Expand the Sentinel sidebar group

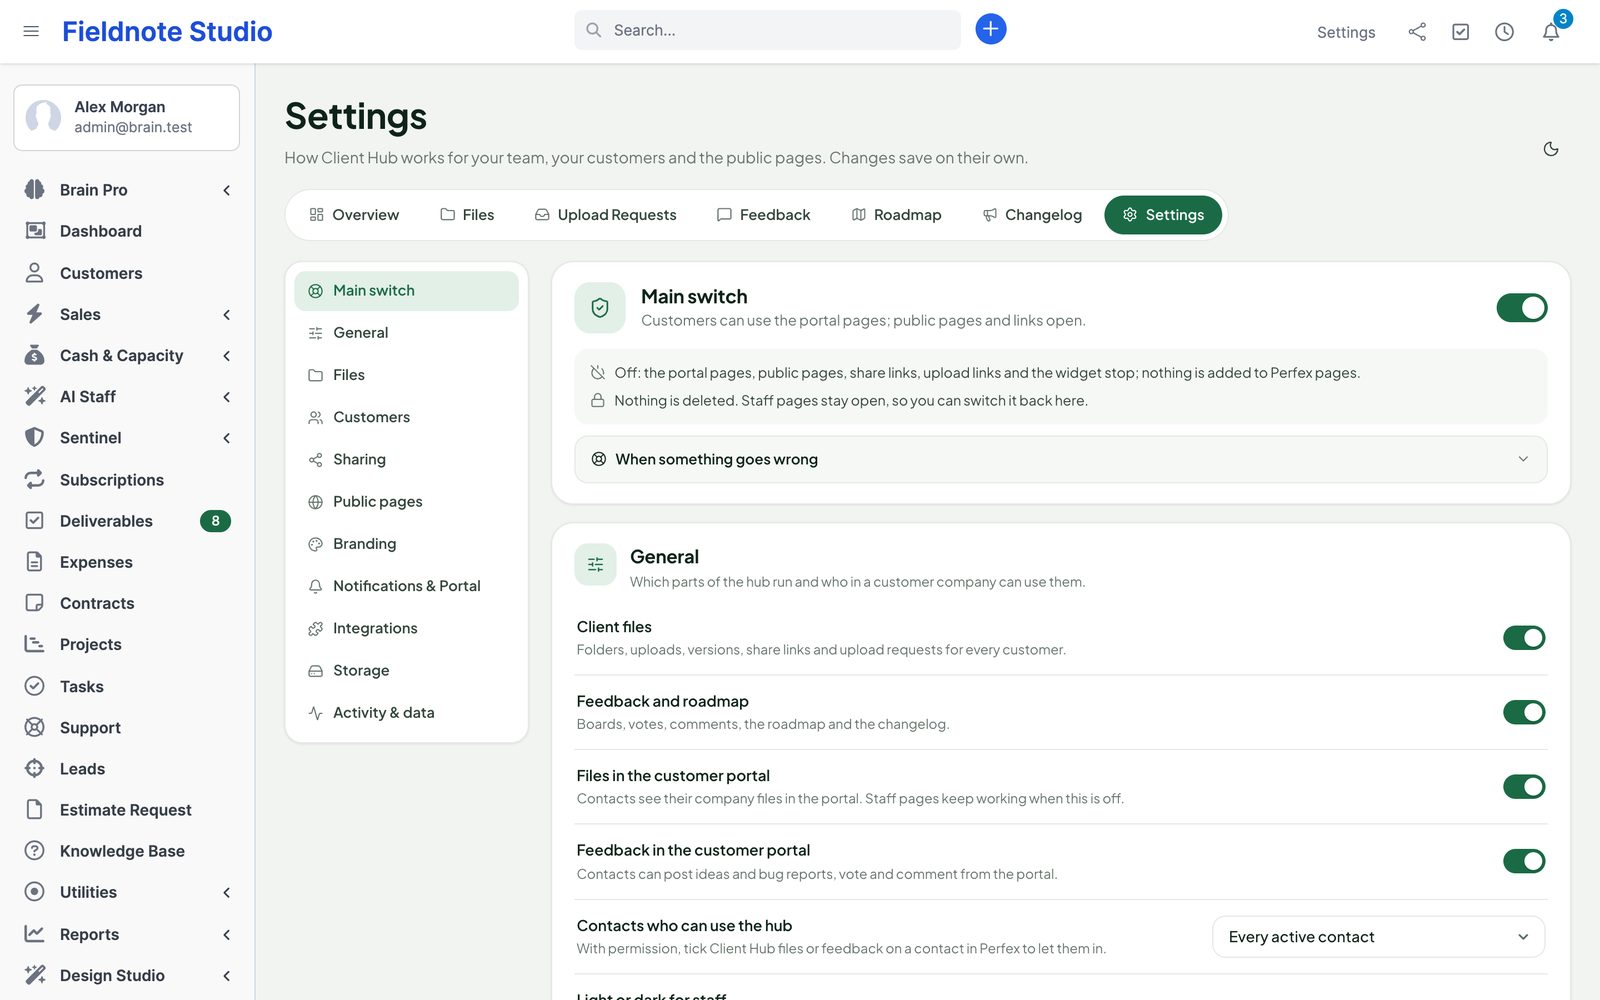coord(127,438)
